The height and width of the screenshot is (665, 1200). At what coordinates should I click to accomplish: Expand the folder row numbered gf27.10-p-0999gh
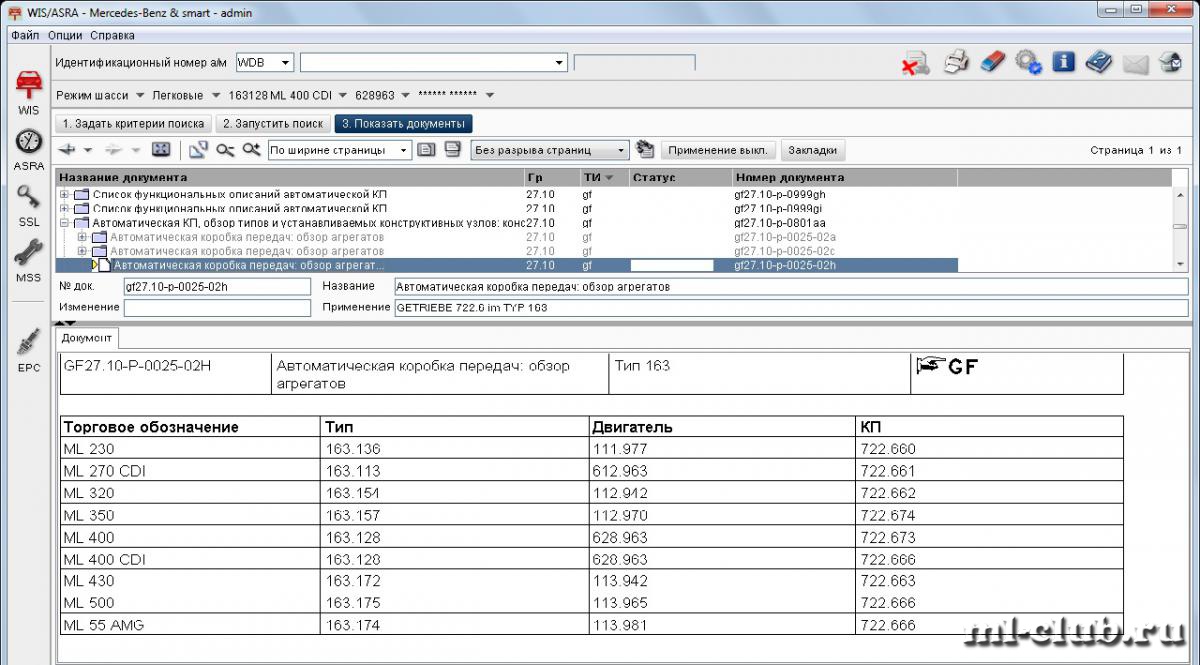[x=65, y=194]
